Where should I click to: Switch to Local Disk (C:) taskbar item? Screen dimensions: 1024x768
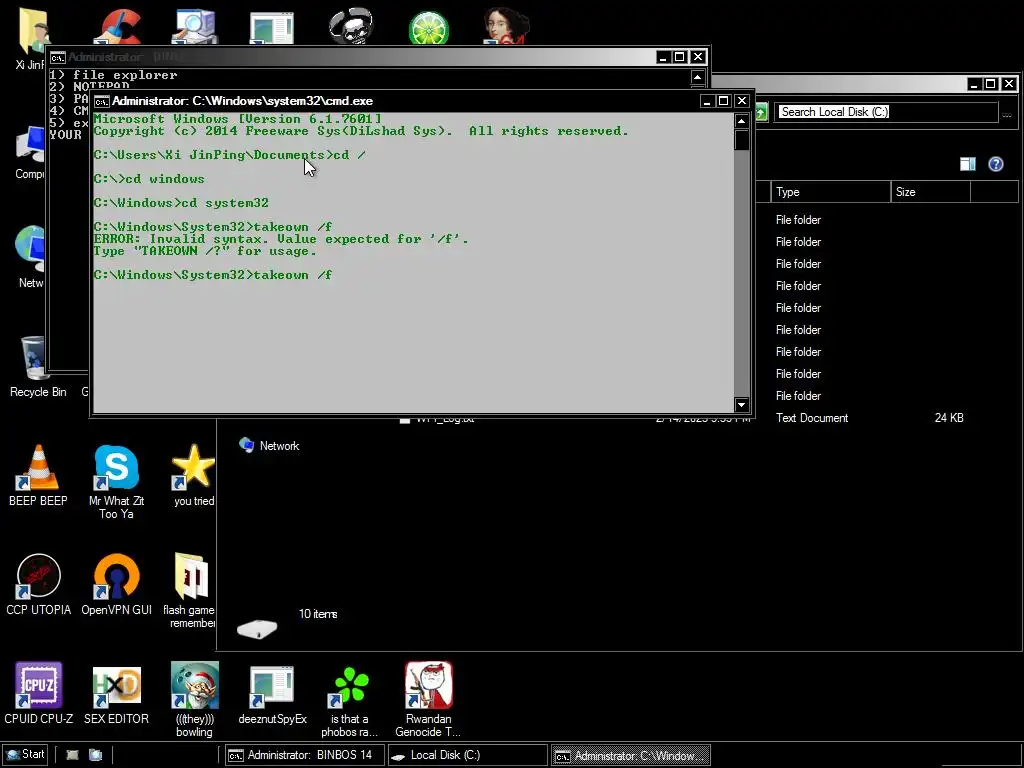tap(468, 755)
